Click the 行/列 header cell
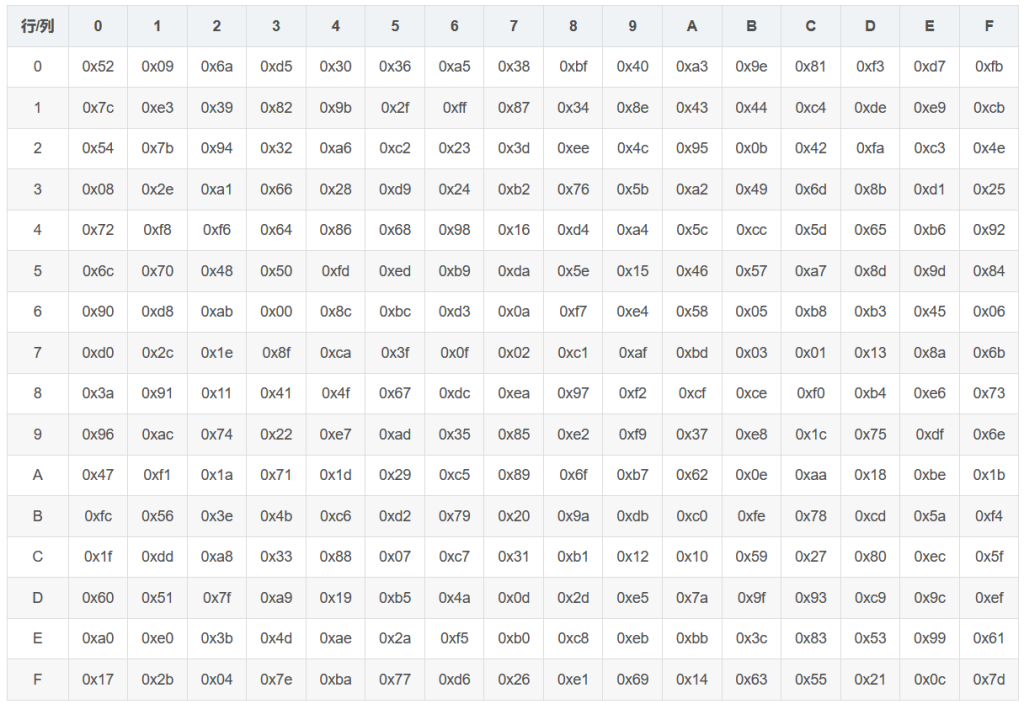 pos(37,26)
